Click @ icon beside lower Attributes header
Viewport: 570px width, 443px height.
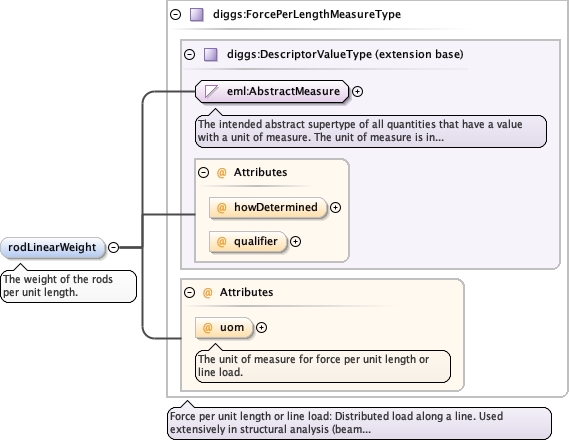click(x=207, y=293)
